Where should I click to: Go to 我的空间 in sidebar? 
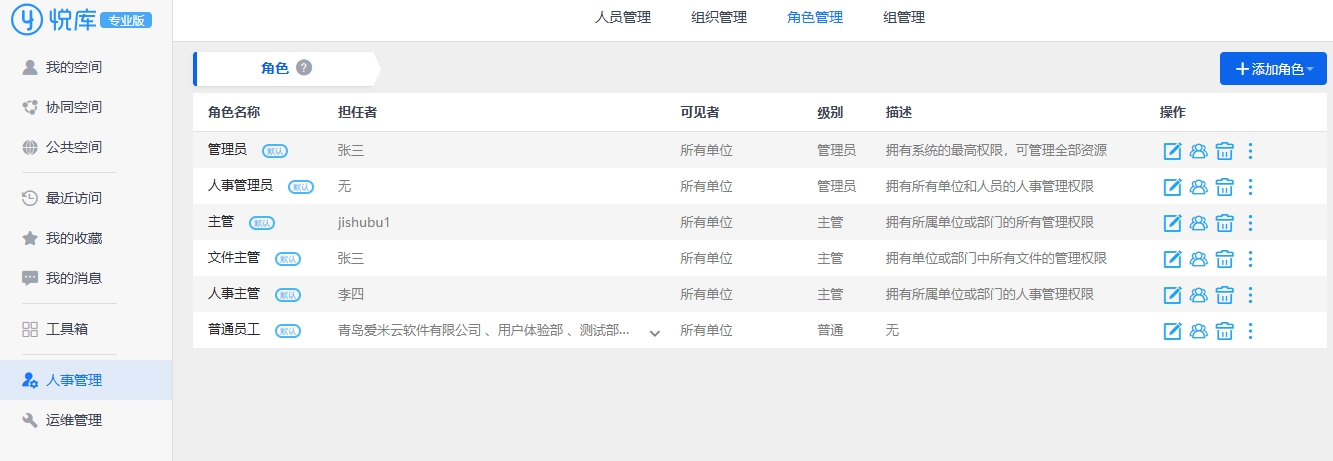pos(73,67)
